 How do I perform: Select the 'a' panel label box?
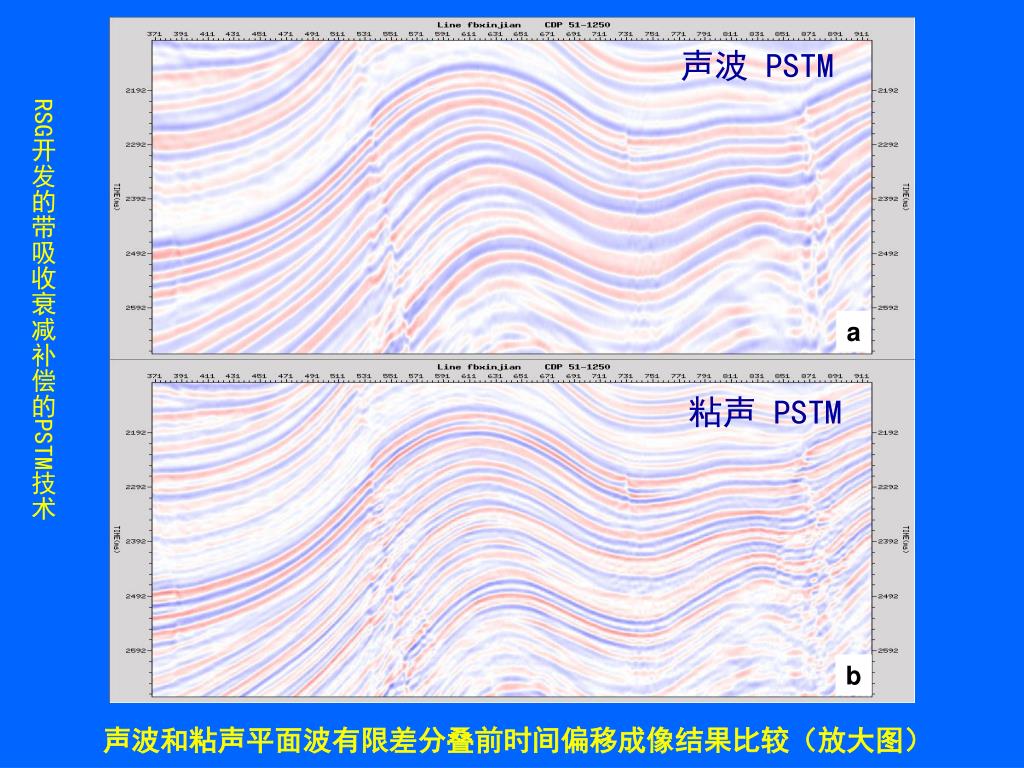pyautogui.click(x=853, y=333)
